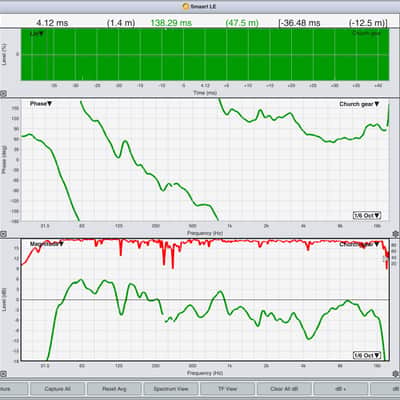Open the Magnitude graph type dropdown
400x400 pixels.
point(47,244)
